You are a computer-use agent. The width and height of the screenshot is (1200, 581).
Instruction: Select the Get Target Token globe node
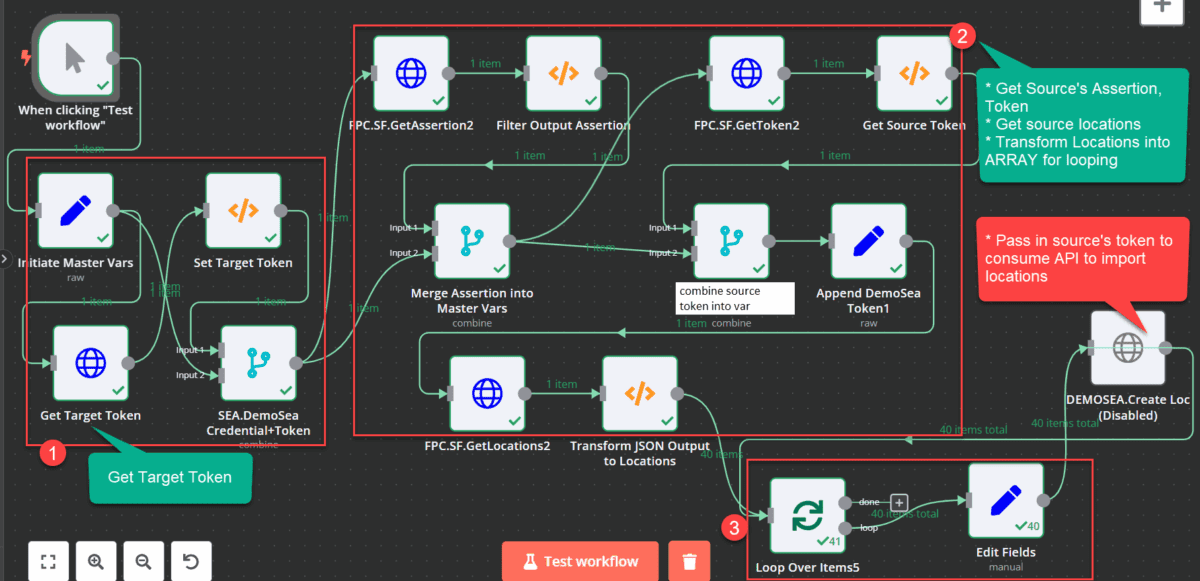pos(90,363)
